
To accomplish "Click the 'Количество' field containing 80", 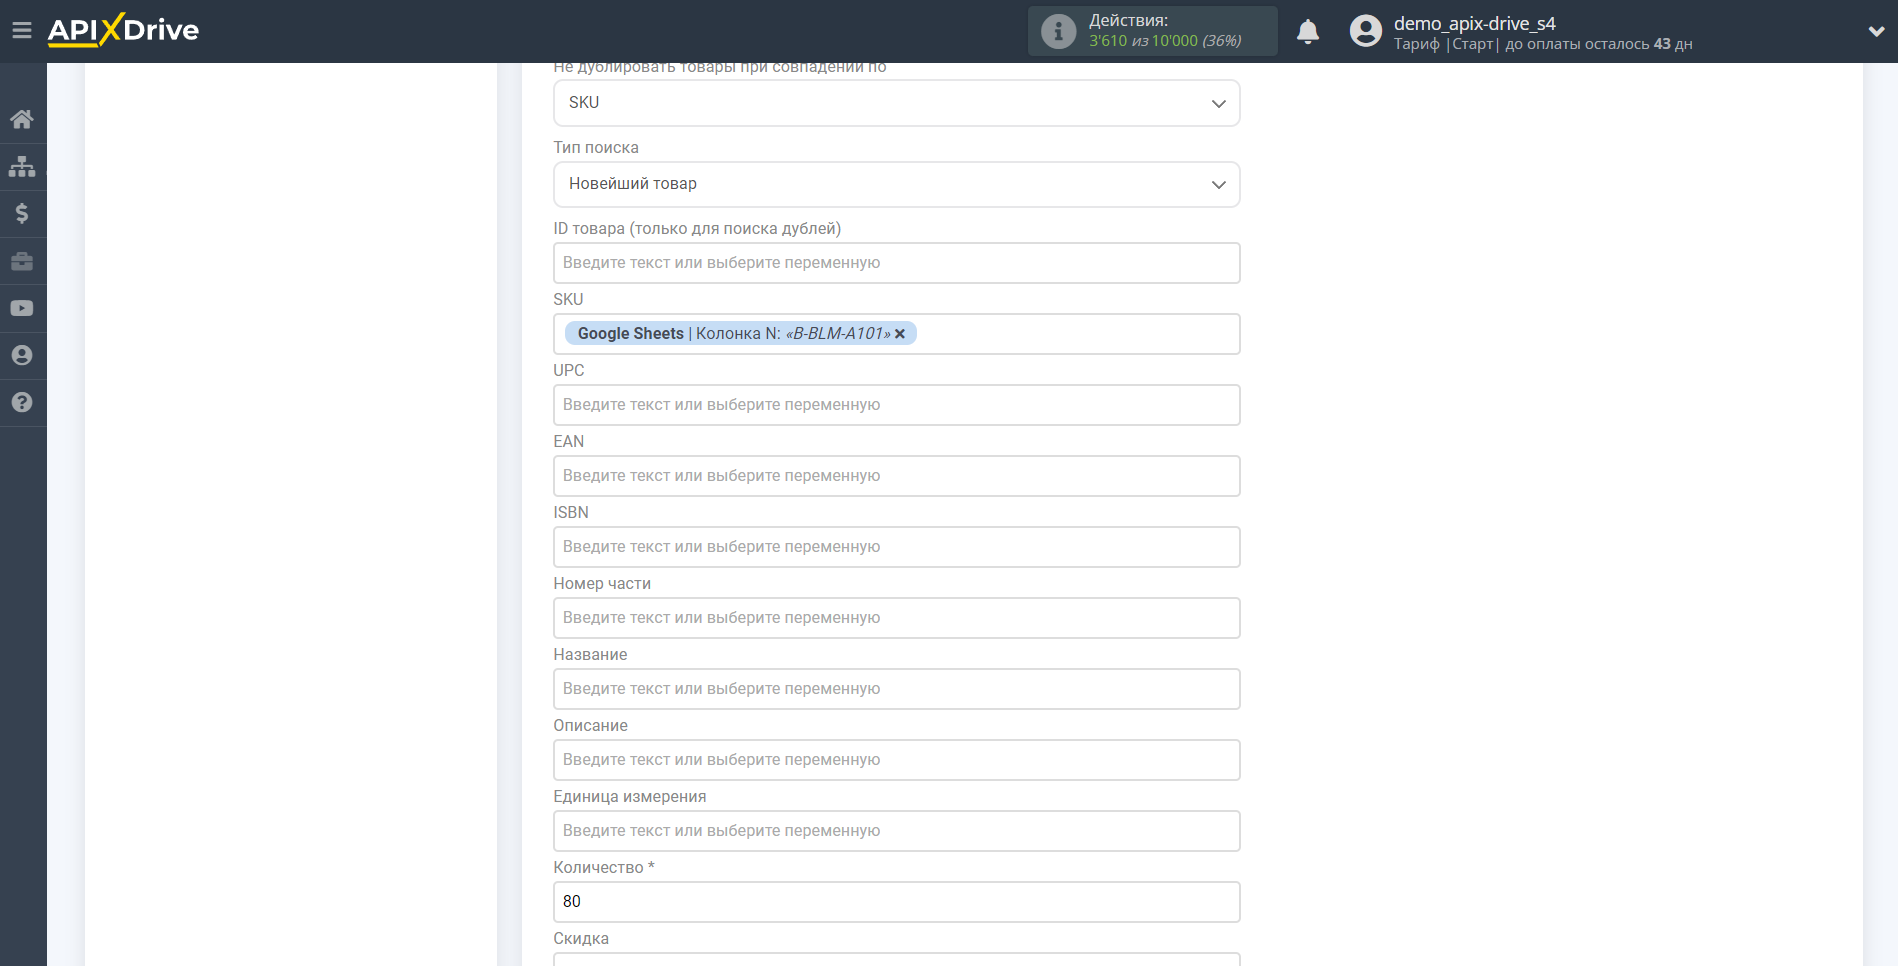I will pyautogui.click(x=896, y=902).
